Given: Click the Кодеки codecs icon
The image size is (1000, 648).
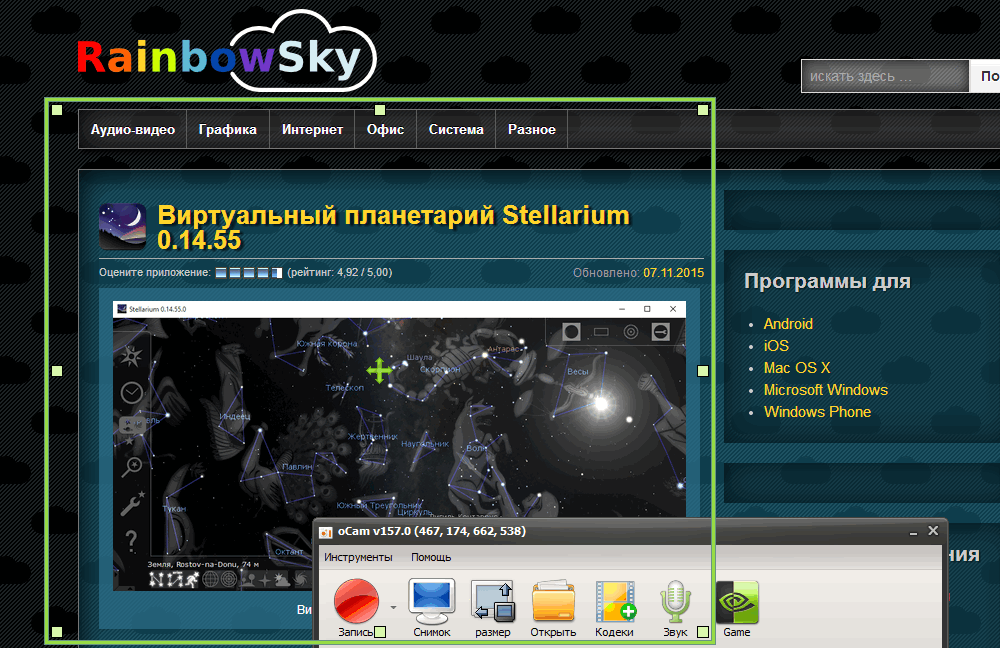Looking at the screenshot, I should [x=615, y=601].
